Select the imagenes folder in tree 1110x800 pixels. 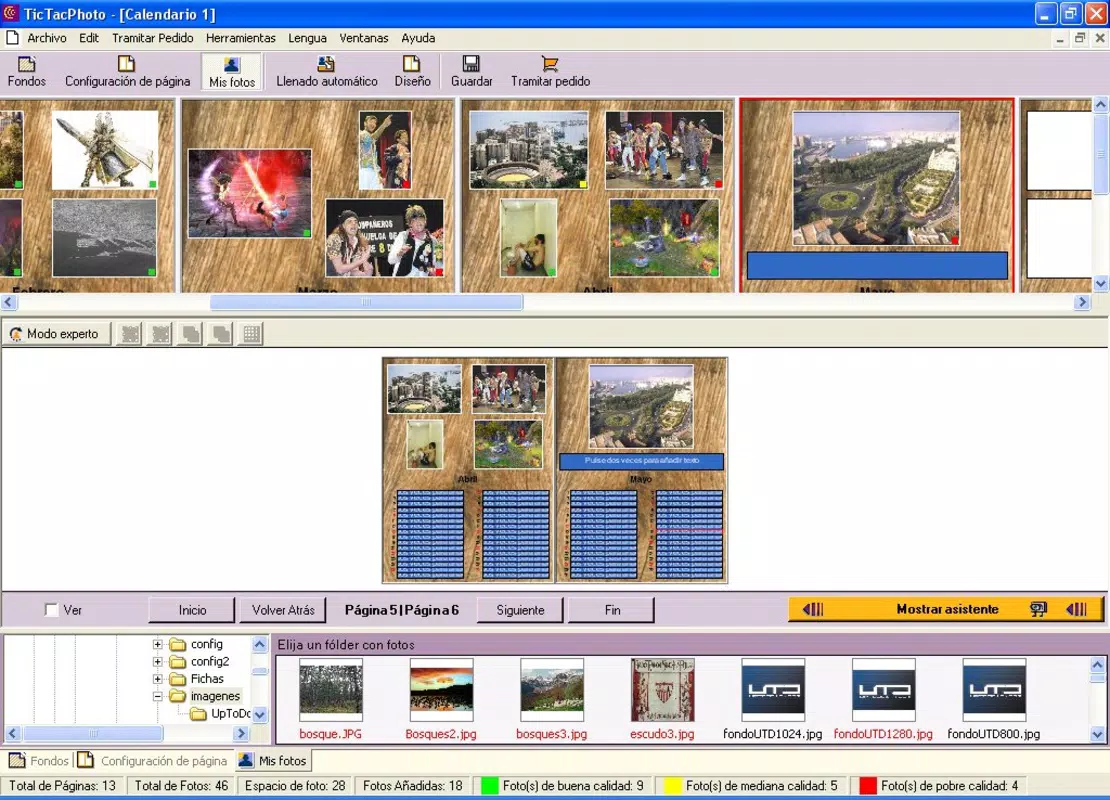(x=215, y=696)
